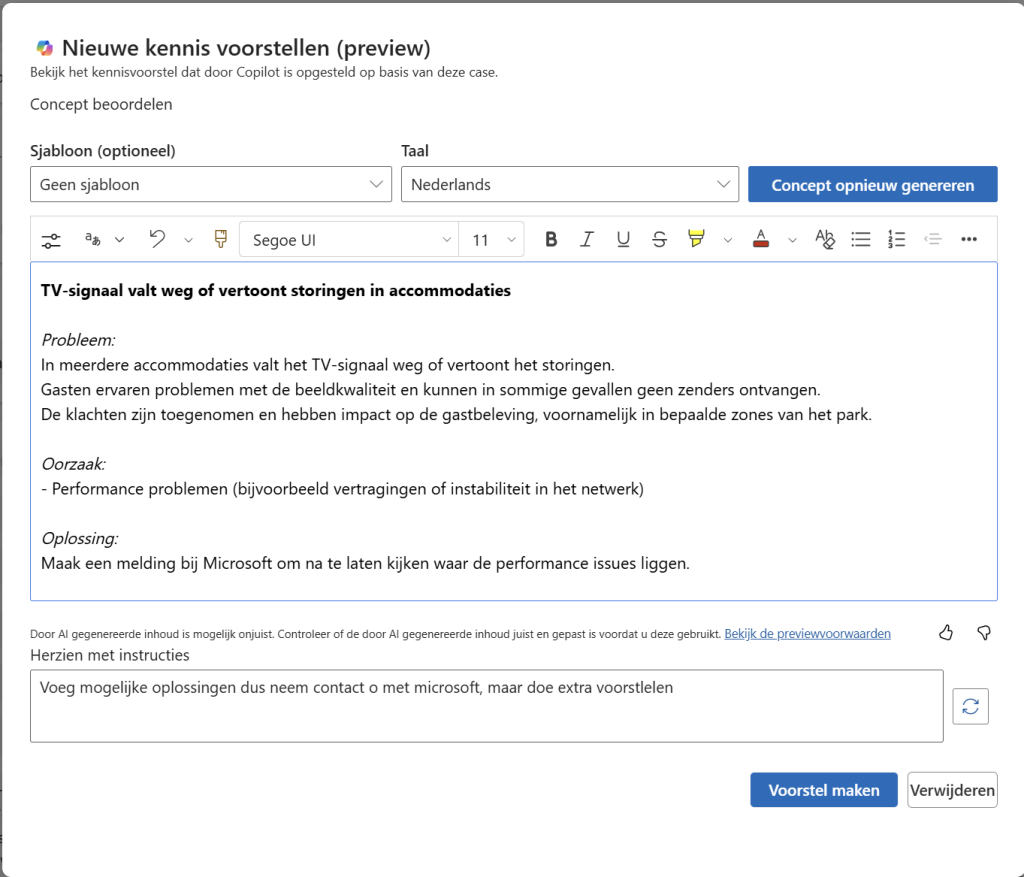The height and width of the screenshot is (877, 1024).
Task: Clear formatting with the eraser icon
Action: coord(825,240)
